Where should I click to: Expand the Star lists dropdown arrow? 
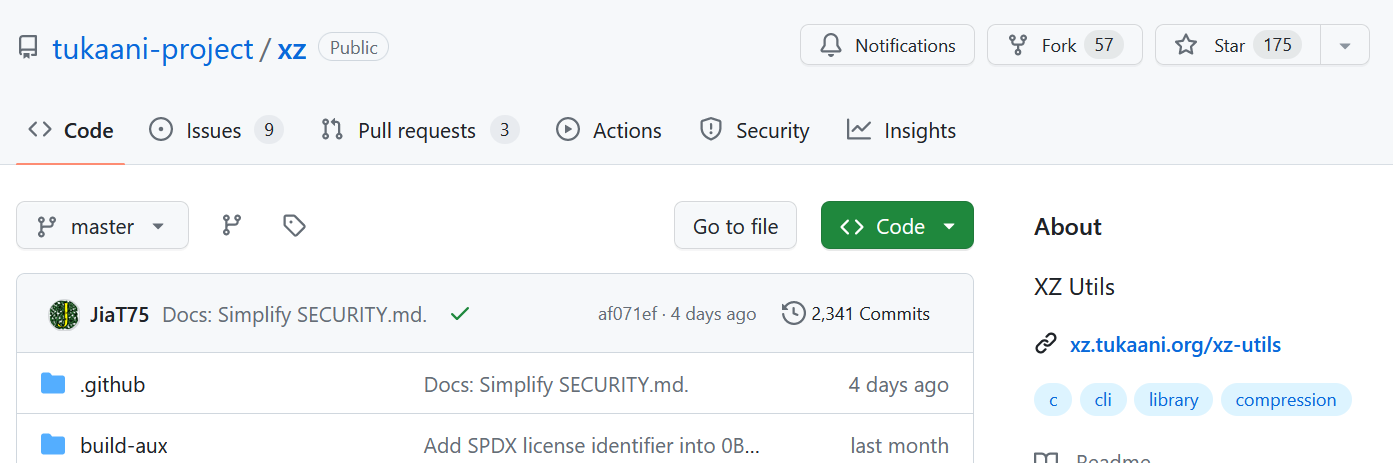click(x=1345, y=45)
